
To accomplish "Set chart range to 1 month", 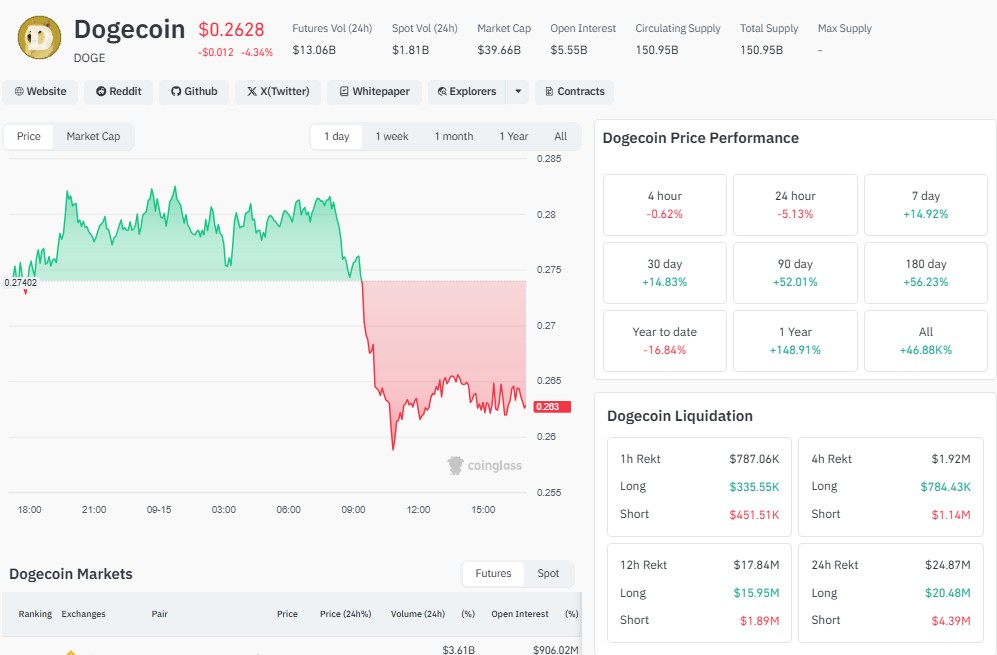I will click(x=454, y=136).
